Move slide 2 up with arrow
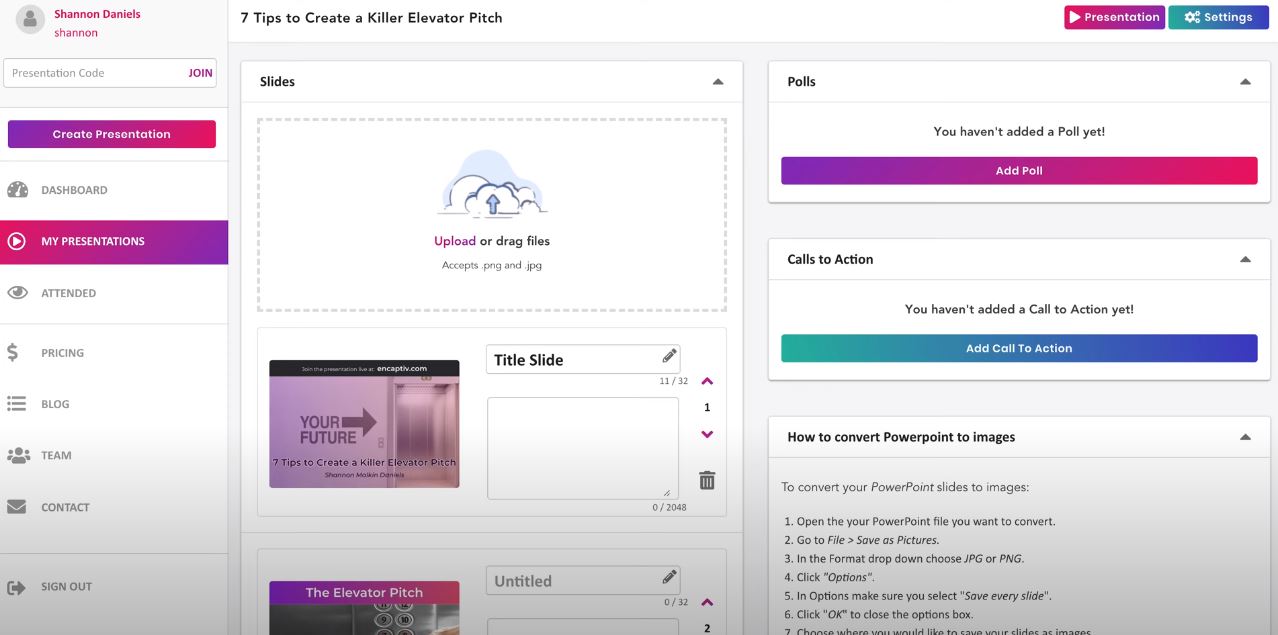The height and width of the screenshot is (635, 1278). 707,602
